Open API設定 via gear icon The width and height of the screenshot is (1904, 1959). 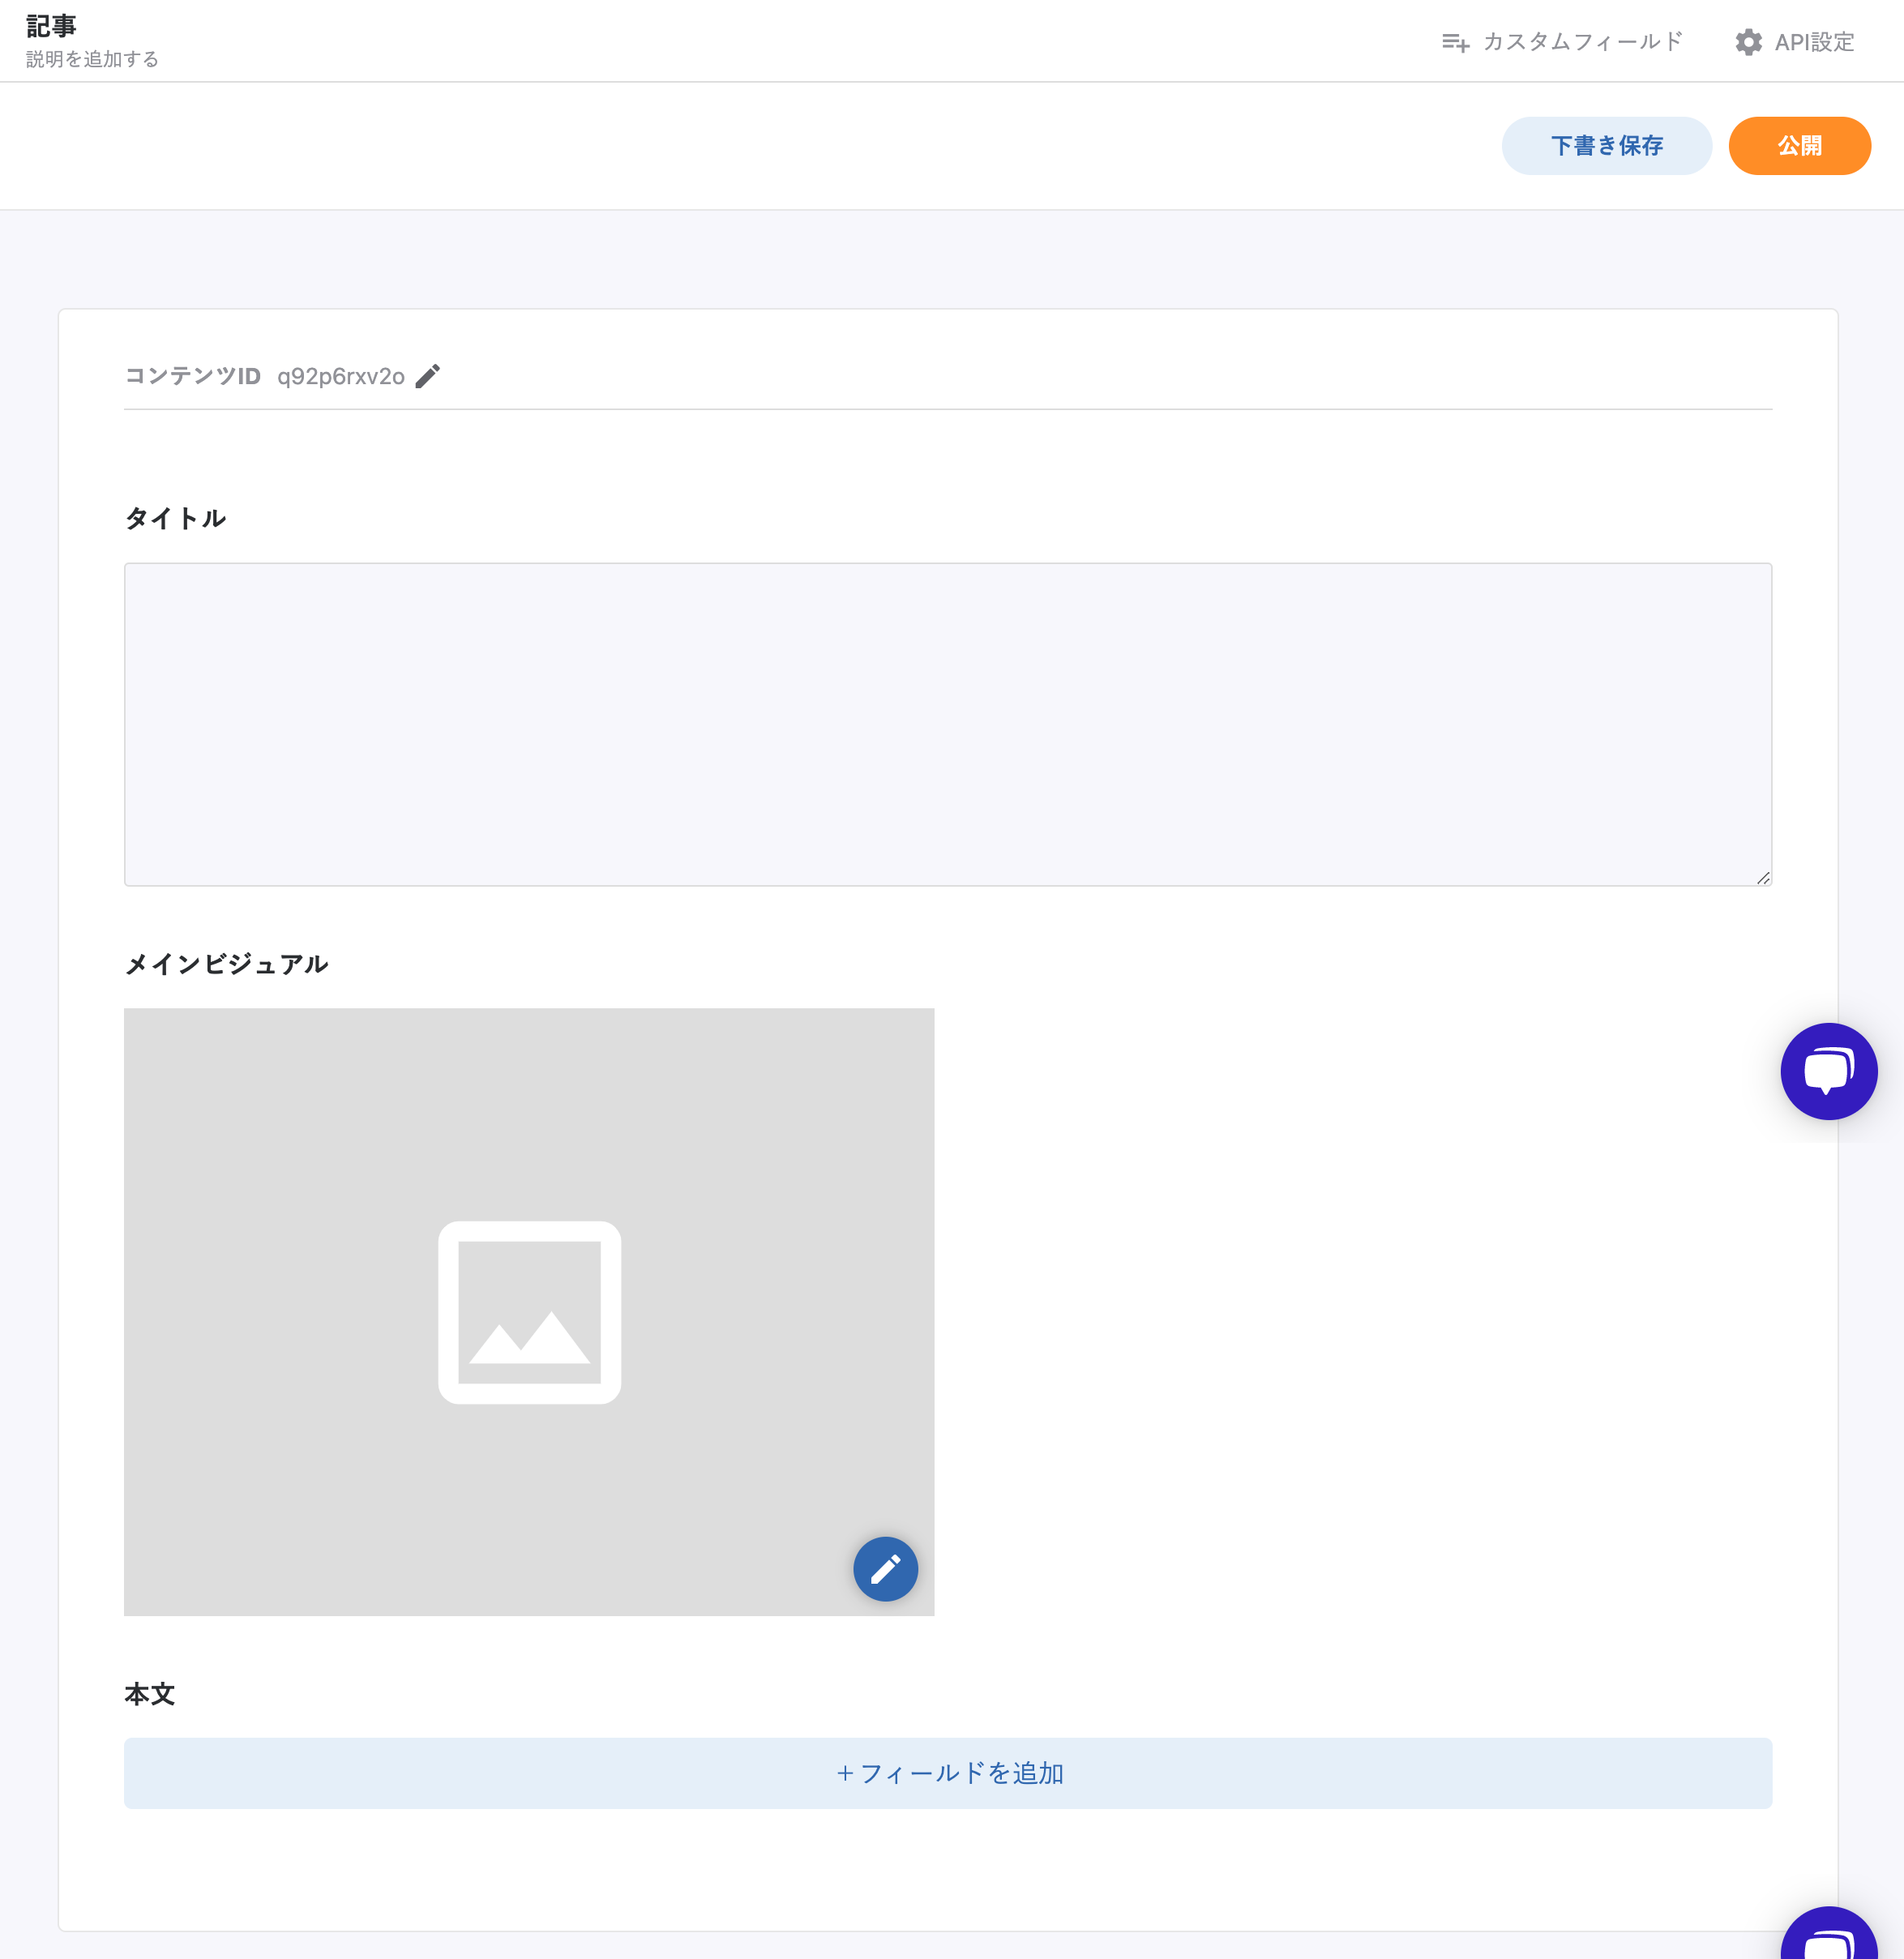[x=1748, y=42]
